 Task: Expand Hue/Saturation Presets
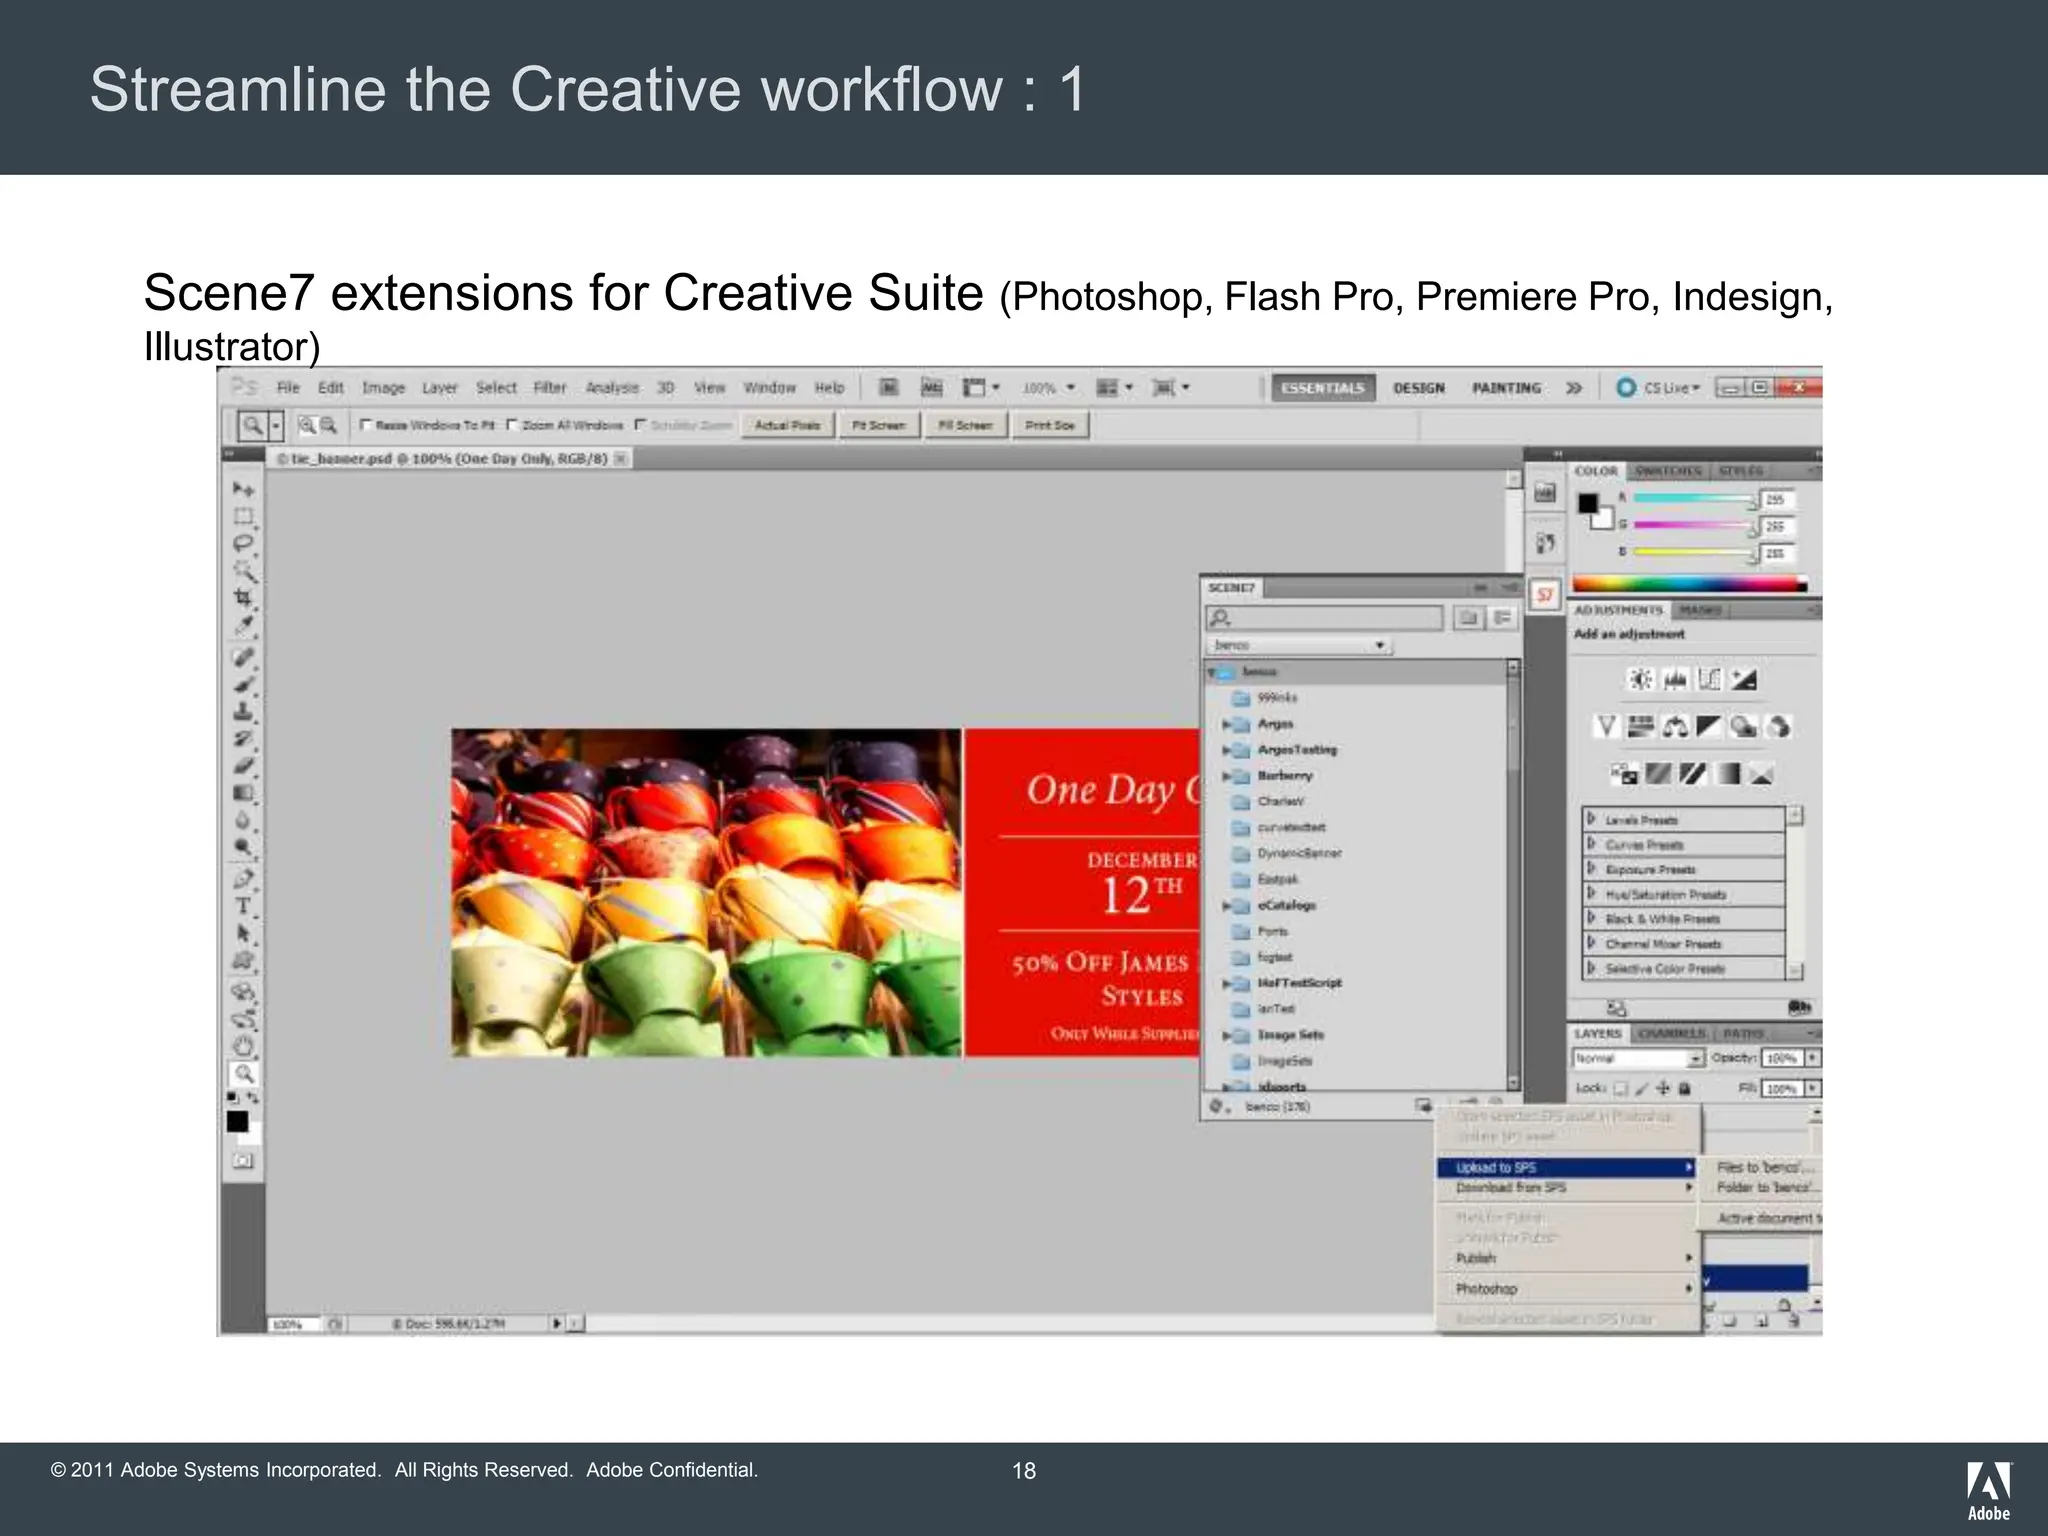point(1592,894)
